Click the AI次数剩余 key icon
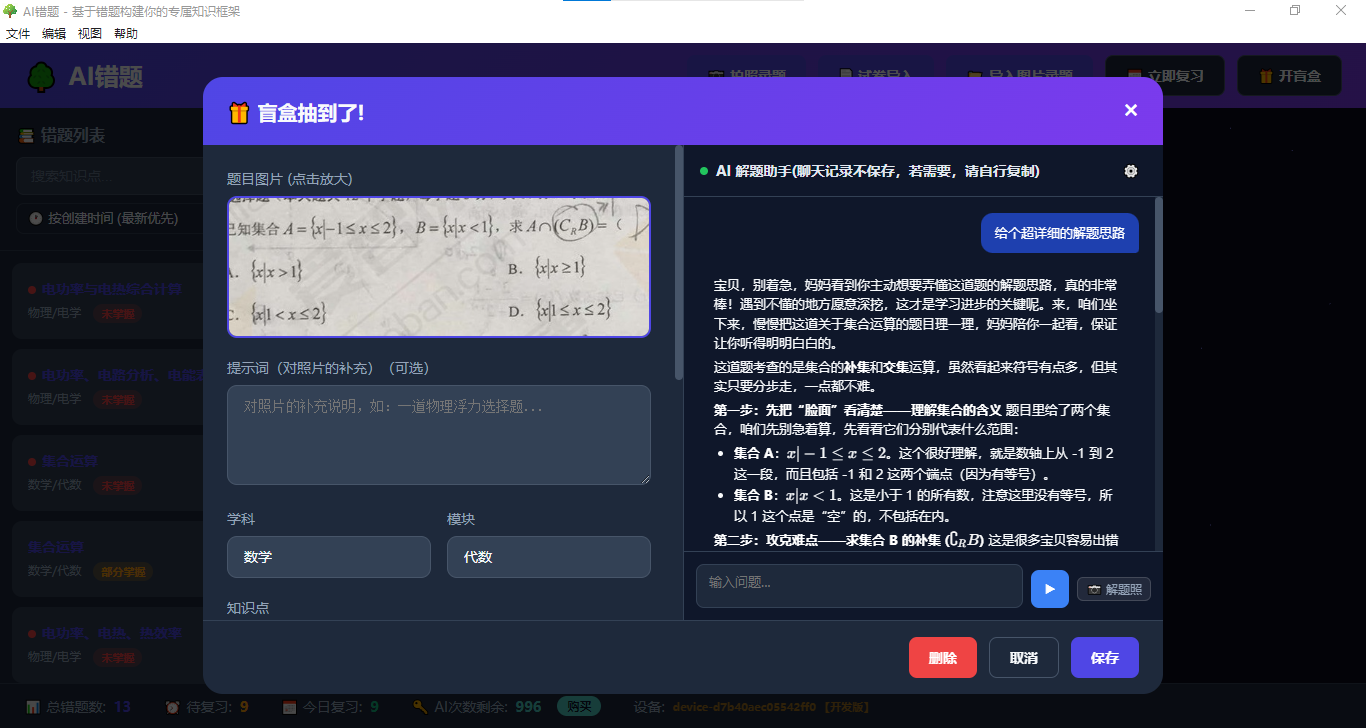Image resolution: width=1366 pixels, height=728 pixels. click(420, 707)
